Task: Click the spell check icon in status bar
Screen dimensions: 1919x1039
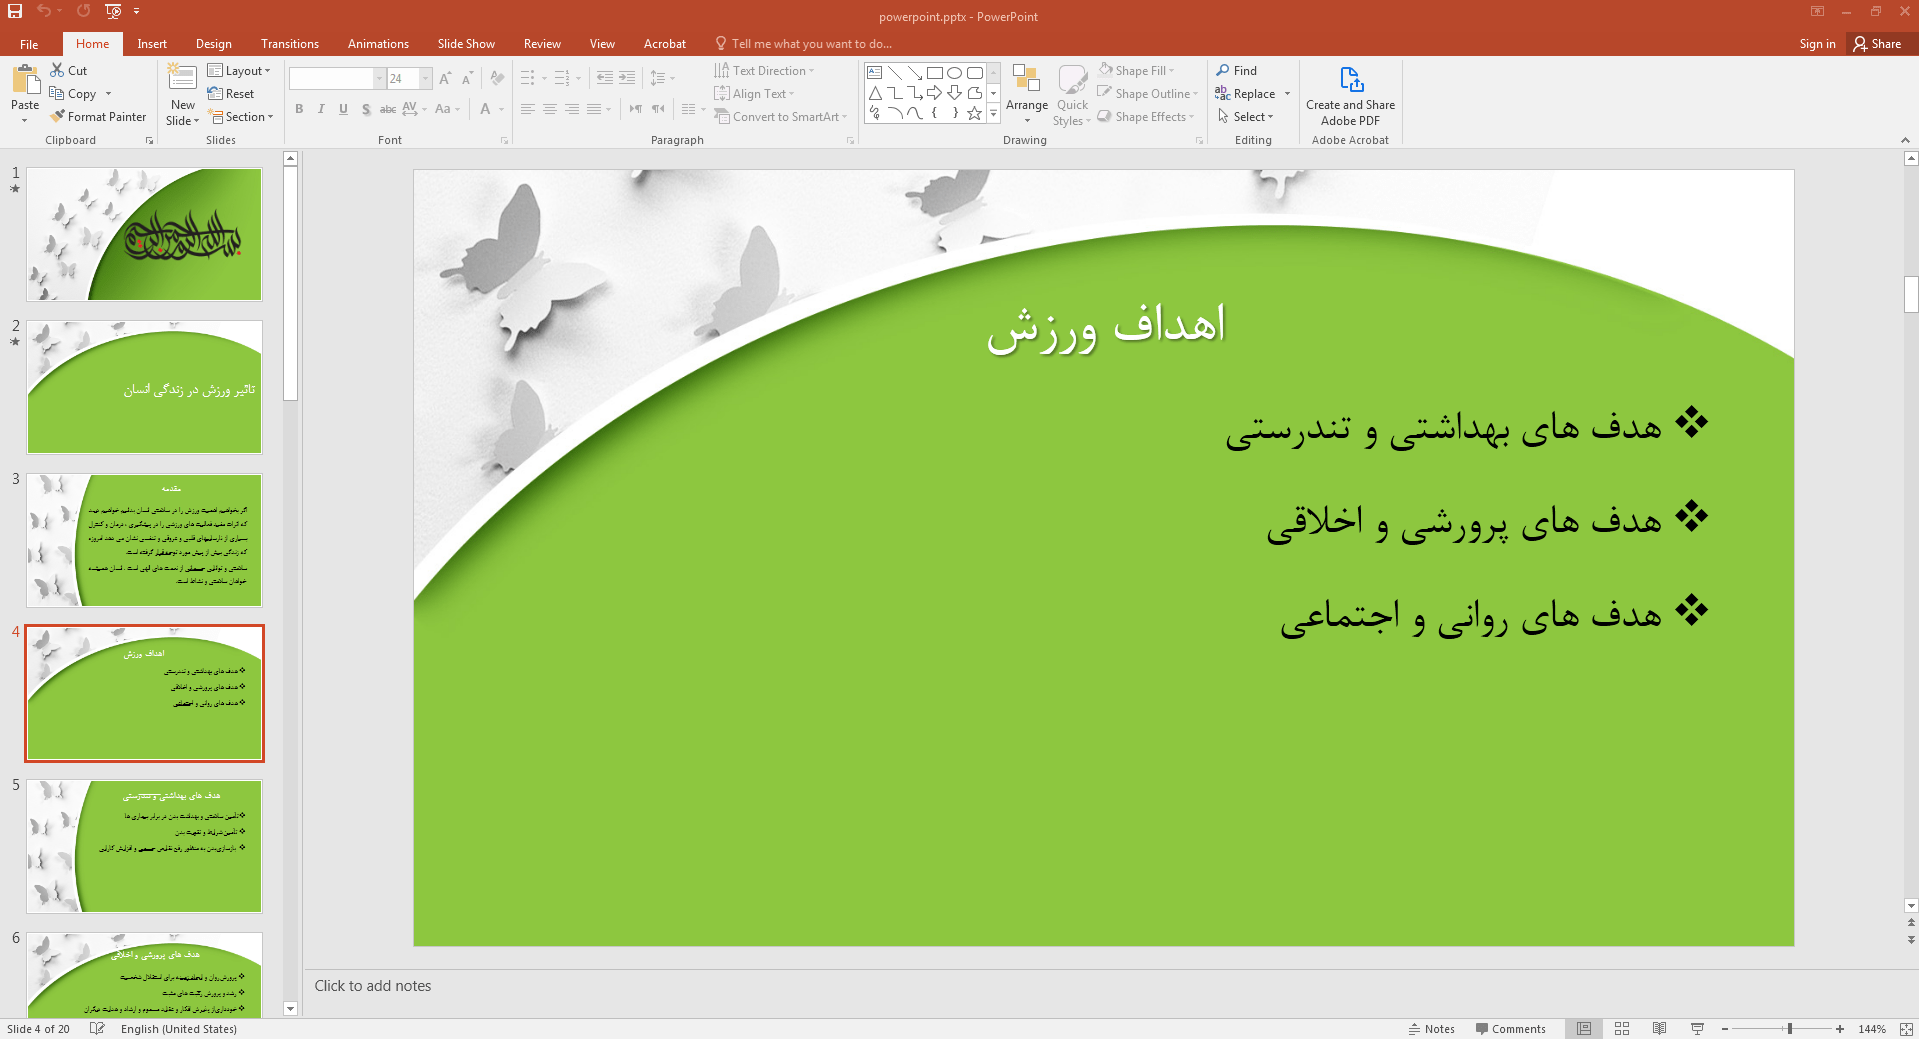Action: click(x=97, y=1028)
